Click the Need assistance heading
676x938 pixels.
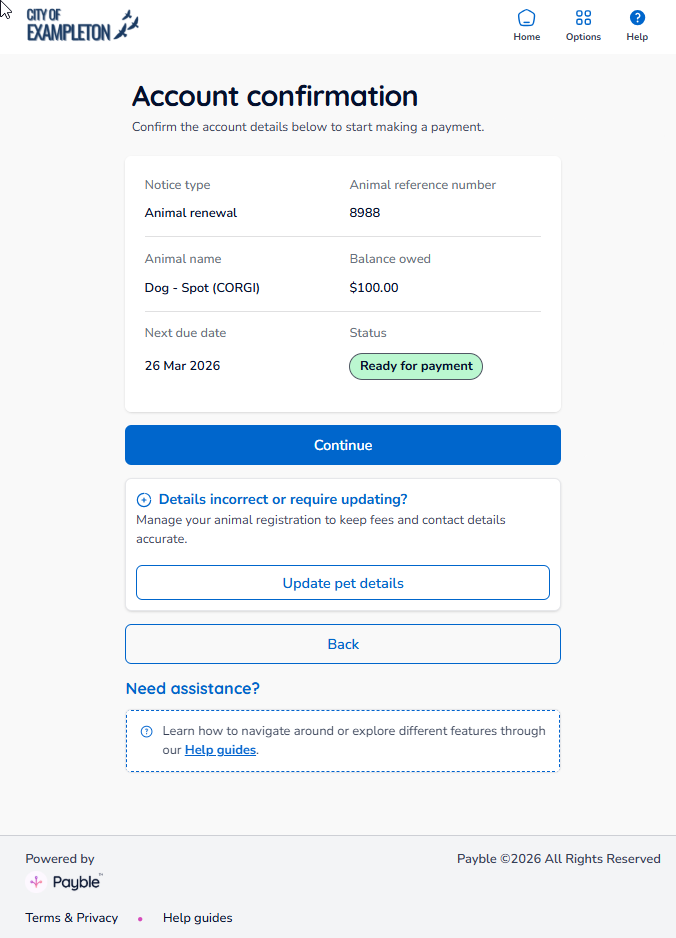193,688
